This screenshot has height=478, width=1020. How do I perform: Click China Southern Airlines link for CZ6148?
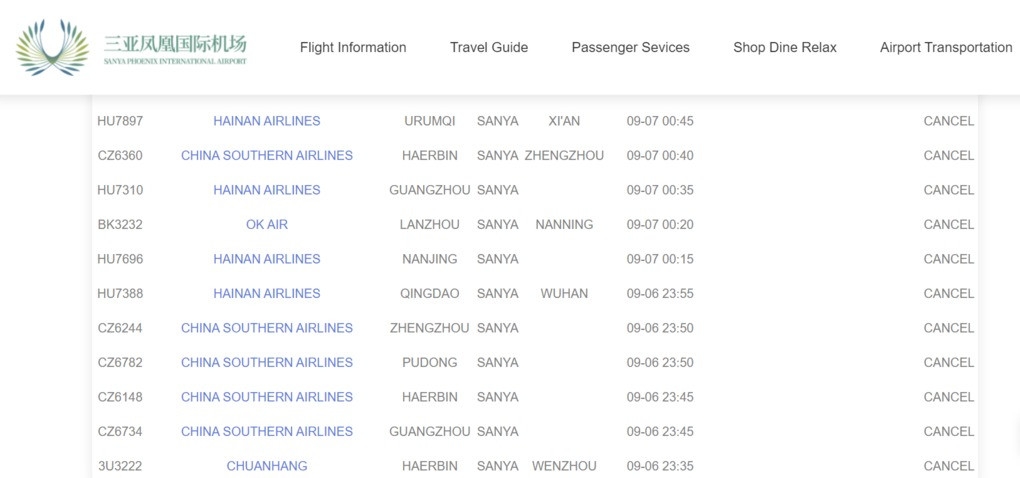(267, 397)
